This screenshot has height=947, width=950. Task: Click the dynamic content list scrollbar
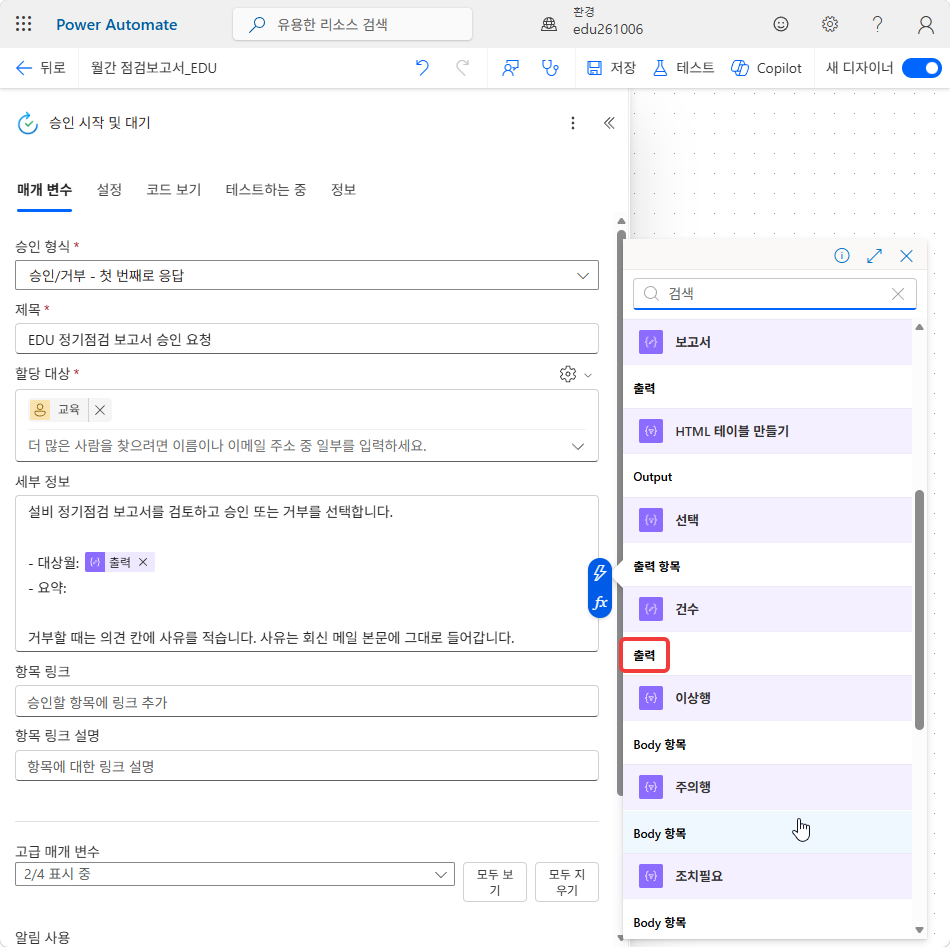coord(919,610)
